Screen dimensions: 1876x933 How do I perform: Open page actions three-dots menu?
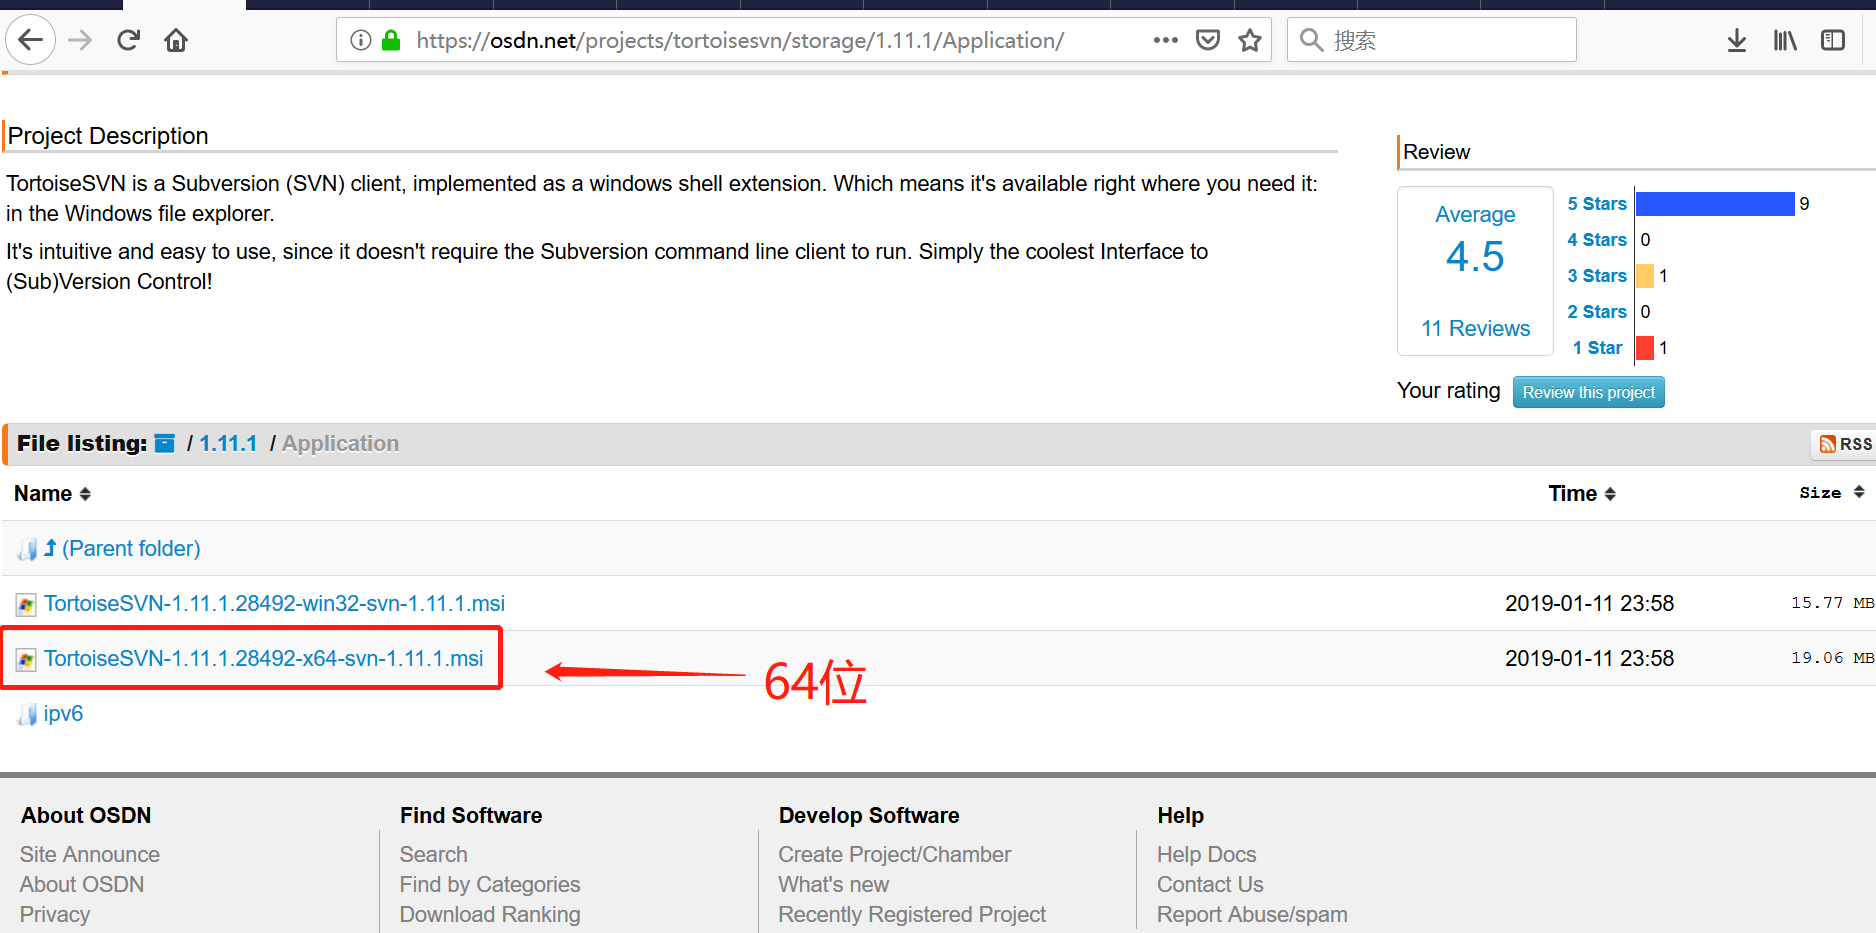point(1165,40)
